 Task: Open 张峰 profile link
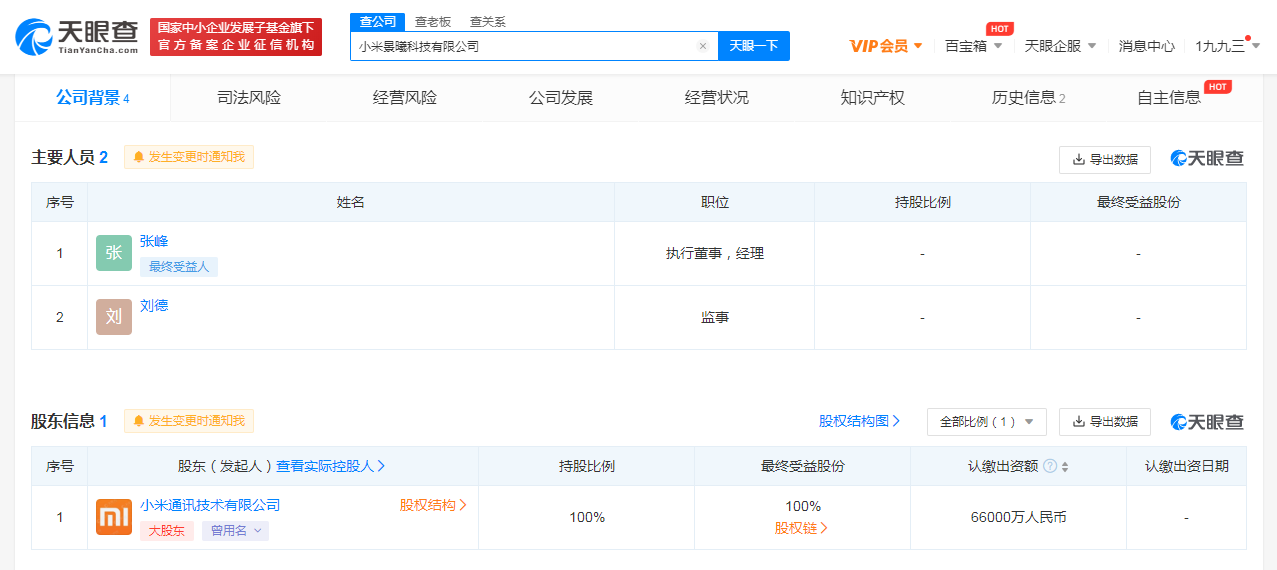(154, 241)
